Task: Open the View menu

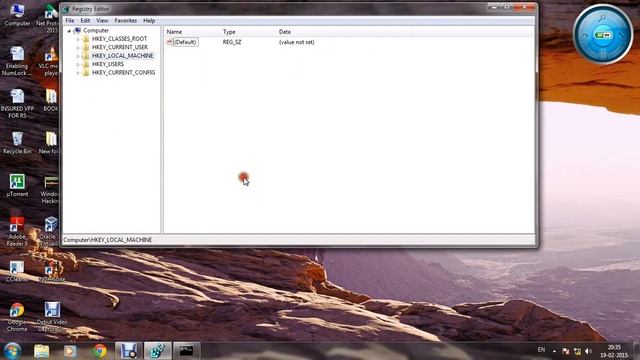Action: (x=102, y=20)
